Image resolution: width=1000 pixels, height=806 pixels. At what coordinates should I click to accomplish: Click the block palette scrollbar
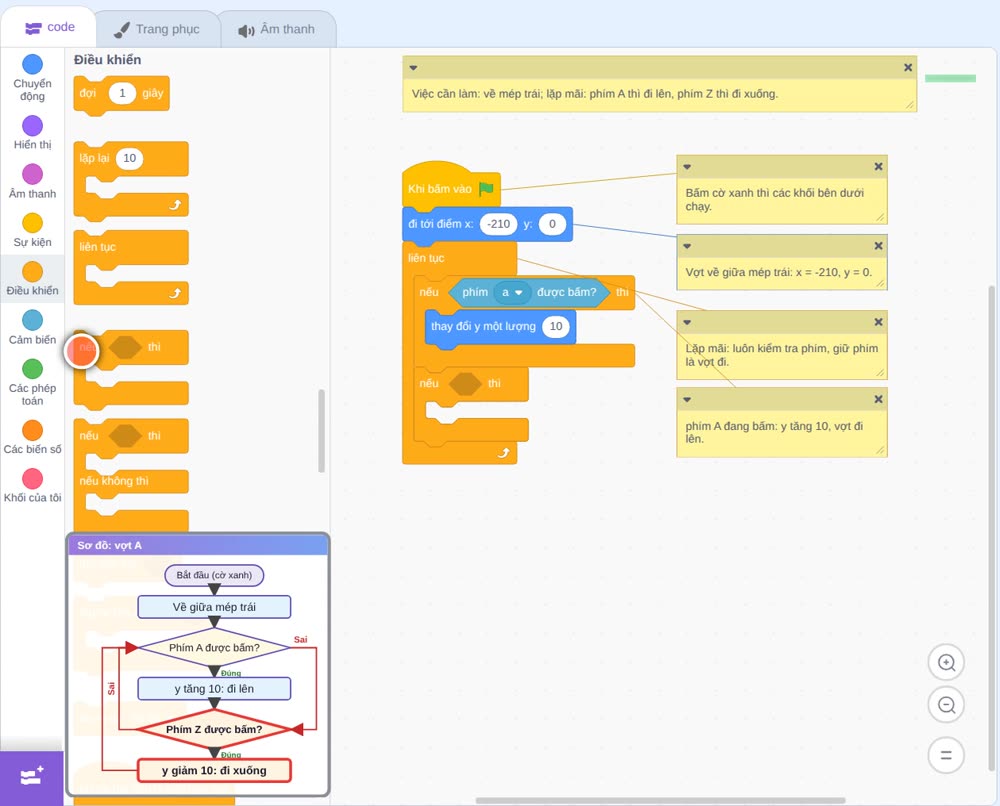tap(321, 431)
